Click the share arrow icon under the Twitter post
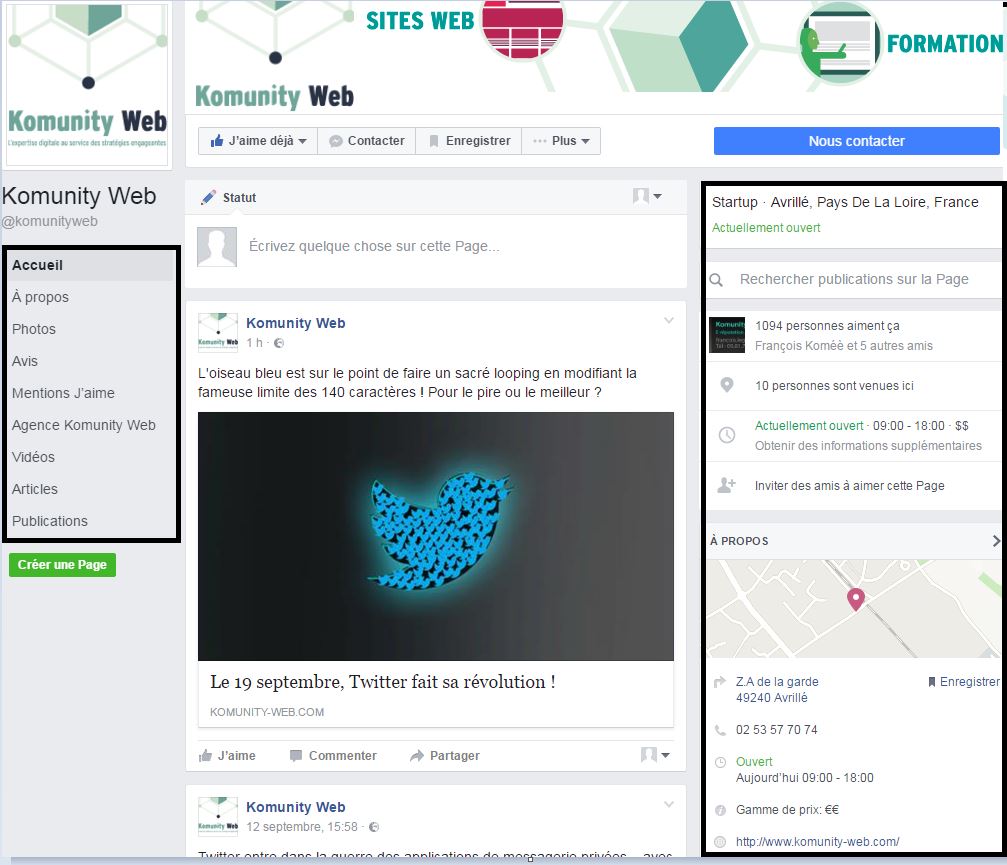The width and height of the screenshot is (1007, 865). click(x=417, y=756)
